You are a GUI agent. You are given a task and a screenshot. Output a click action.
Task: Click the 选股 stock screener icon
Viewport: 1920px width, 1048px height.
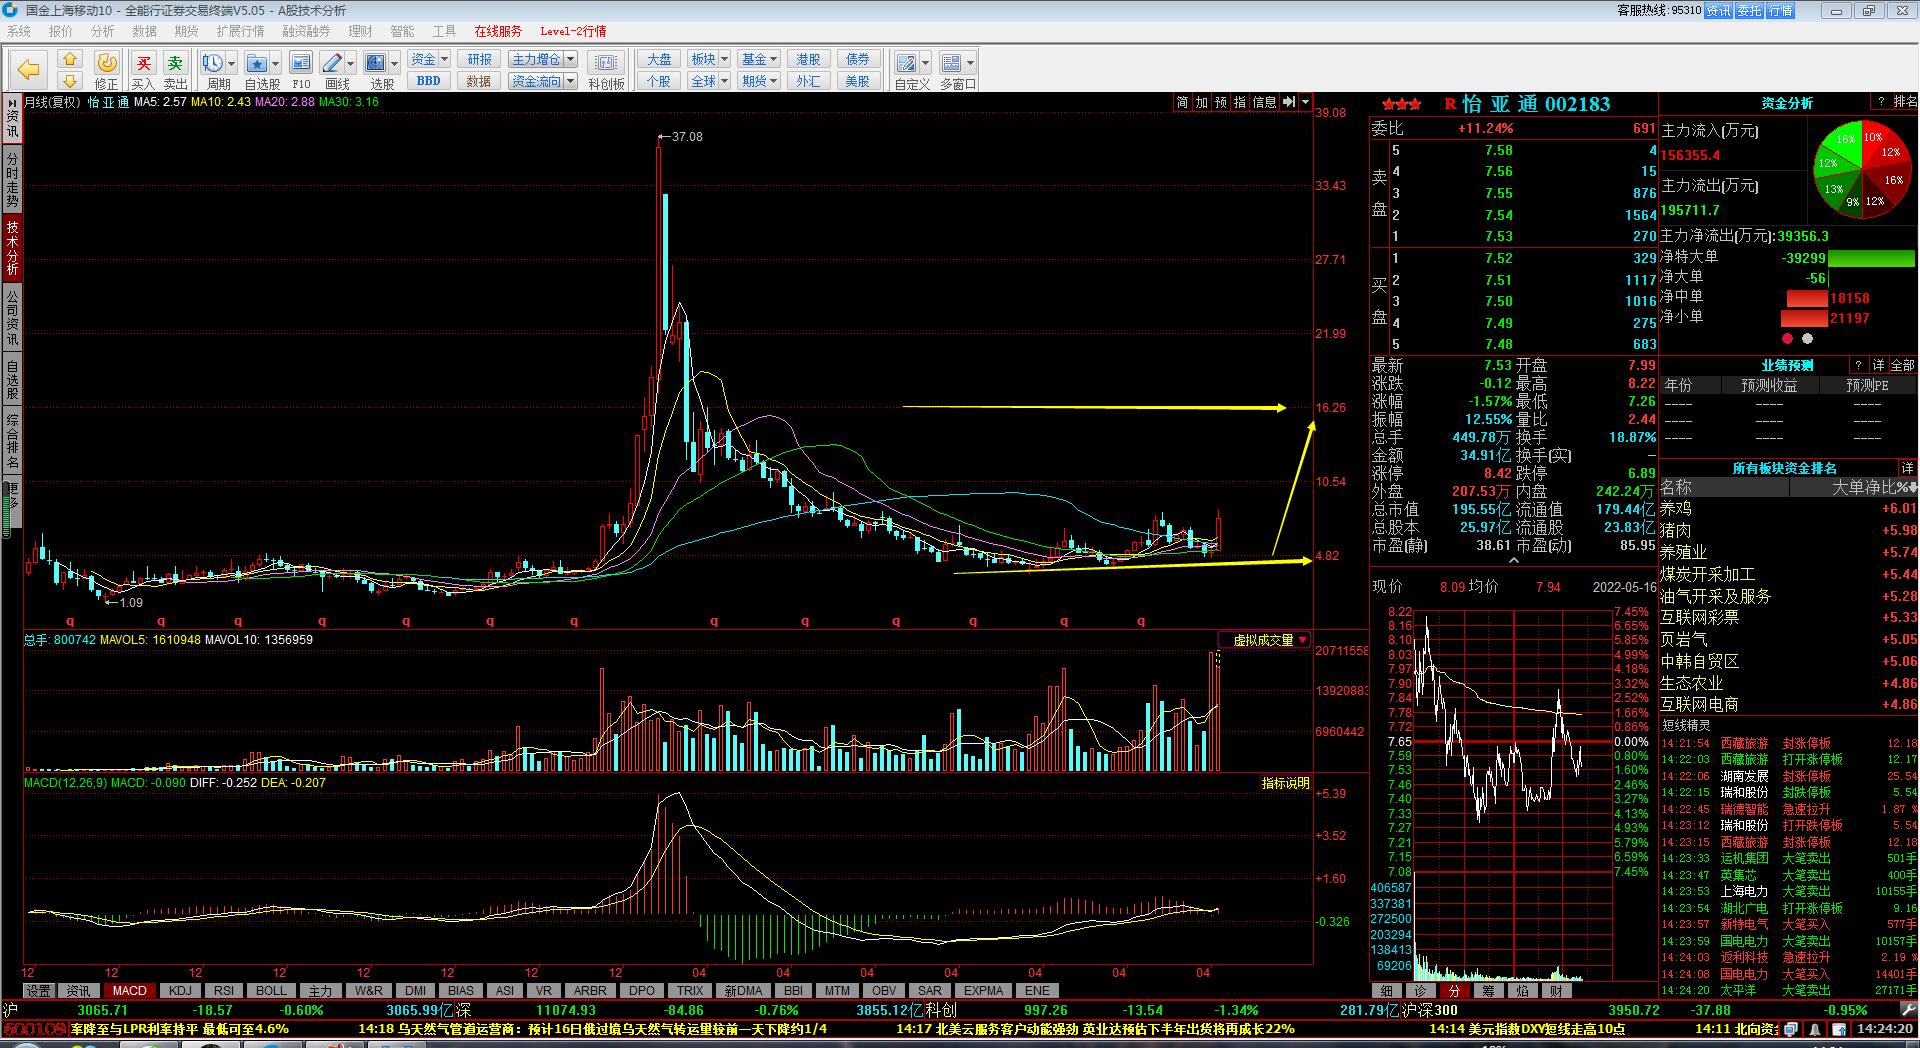(x=376, y=62)
